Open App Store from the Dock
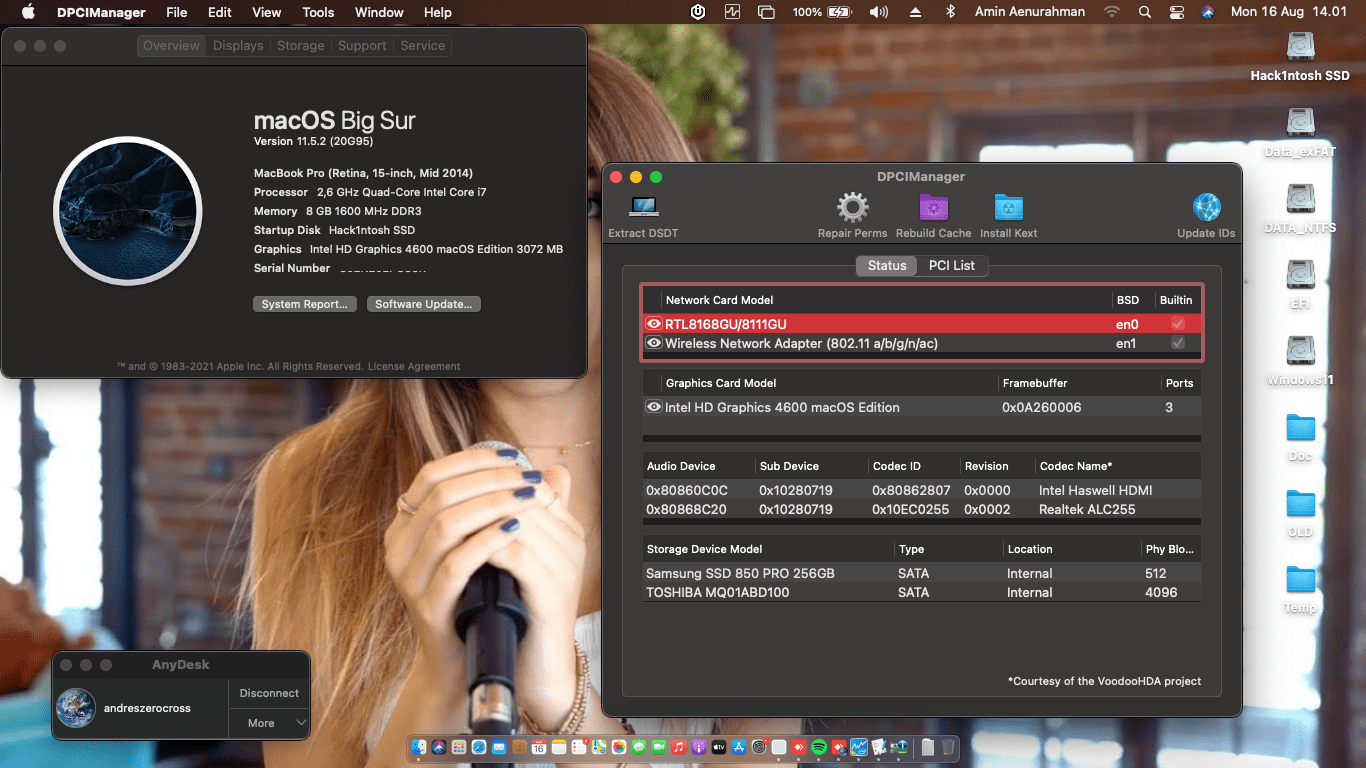 (739, 747)
